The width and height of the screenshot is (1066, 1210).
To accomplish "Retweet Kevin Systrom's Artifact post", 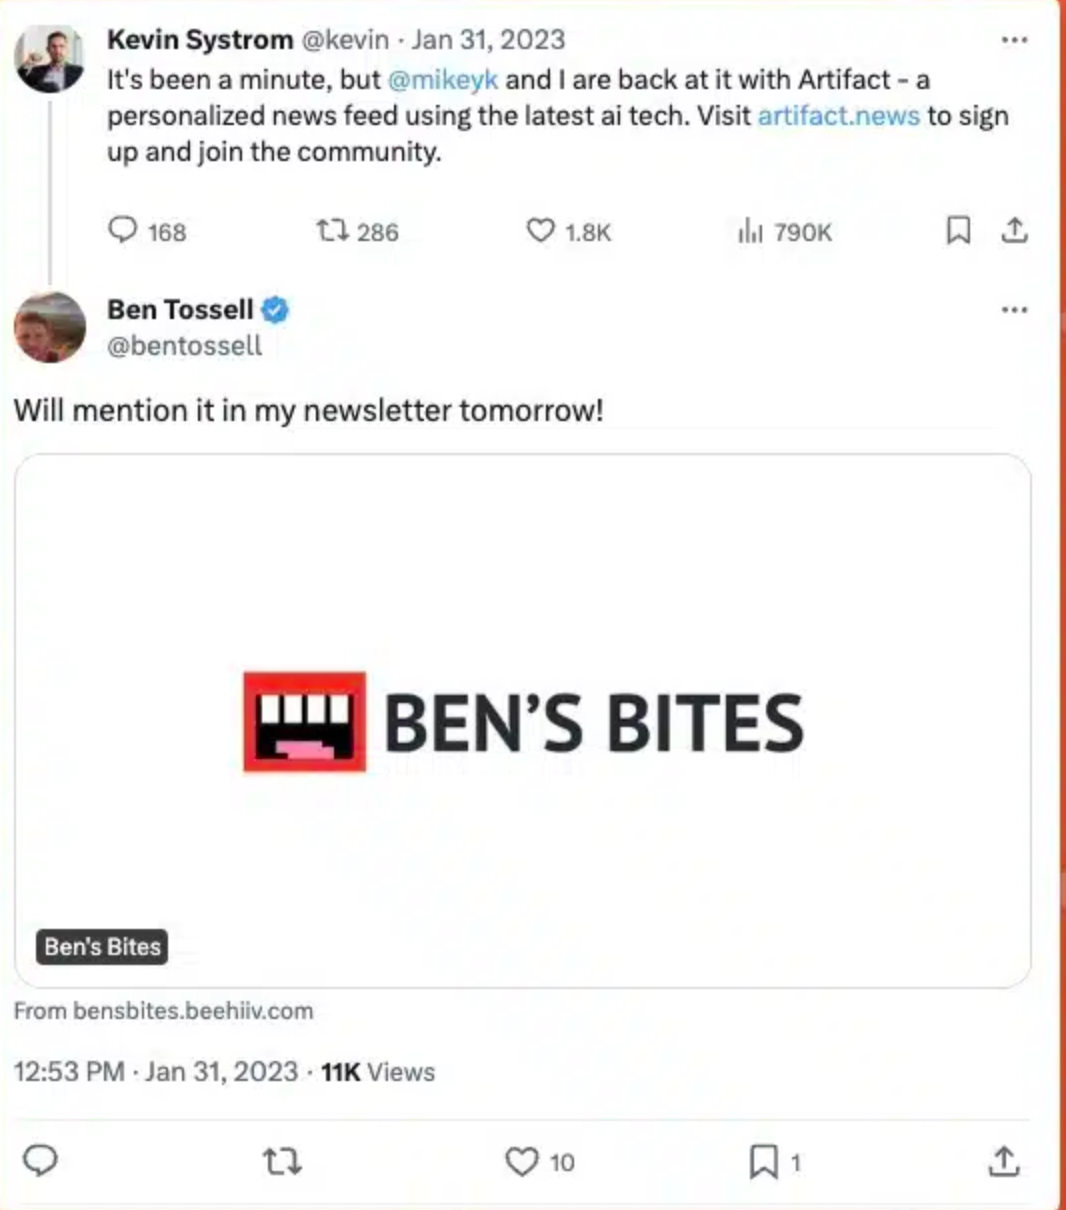I will (x=333, y=231).
